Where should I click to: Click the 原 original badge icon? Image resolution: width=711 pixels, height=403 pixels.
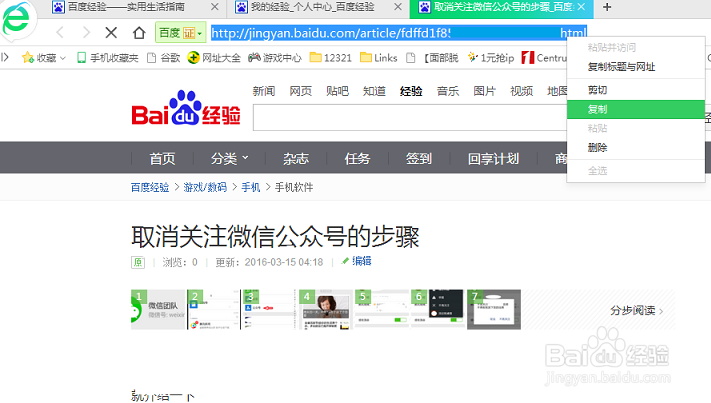pyautogui.click(x=138, y=262)
